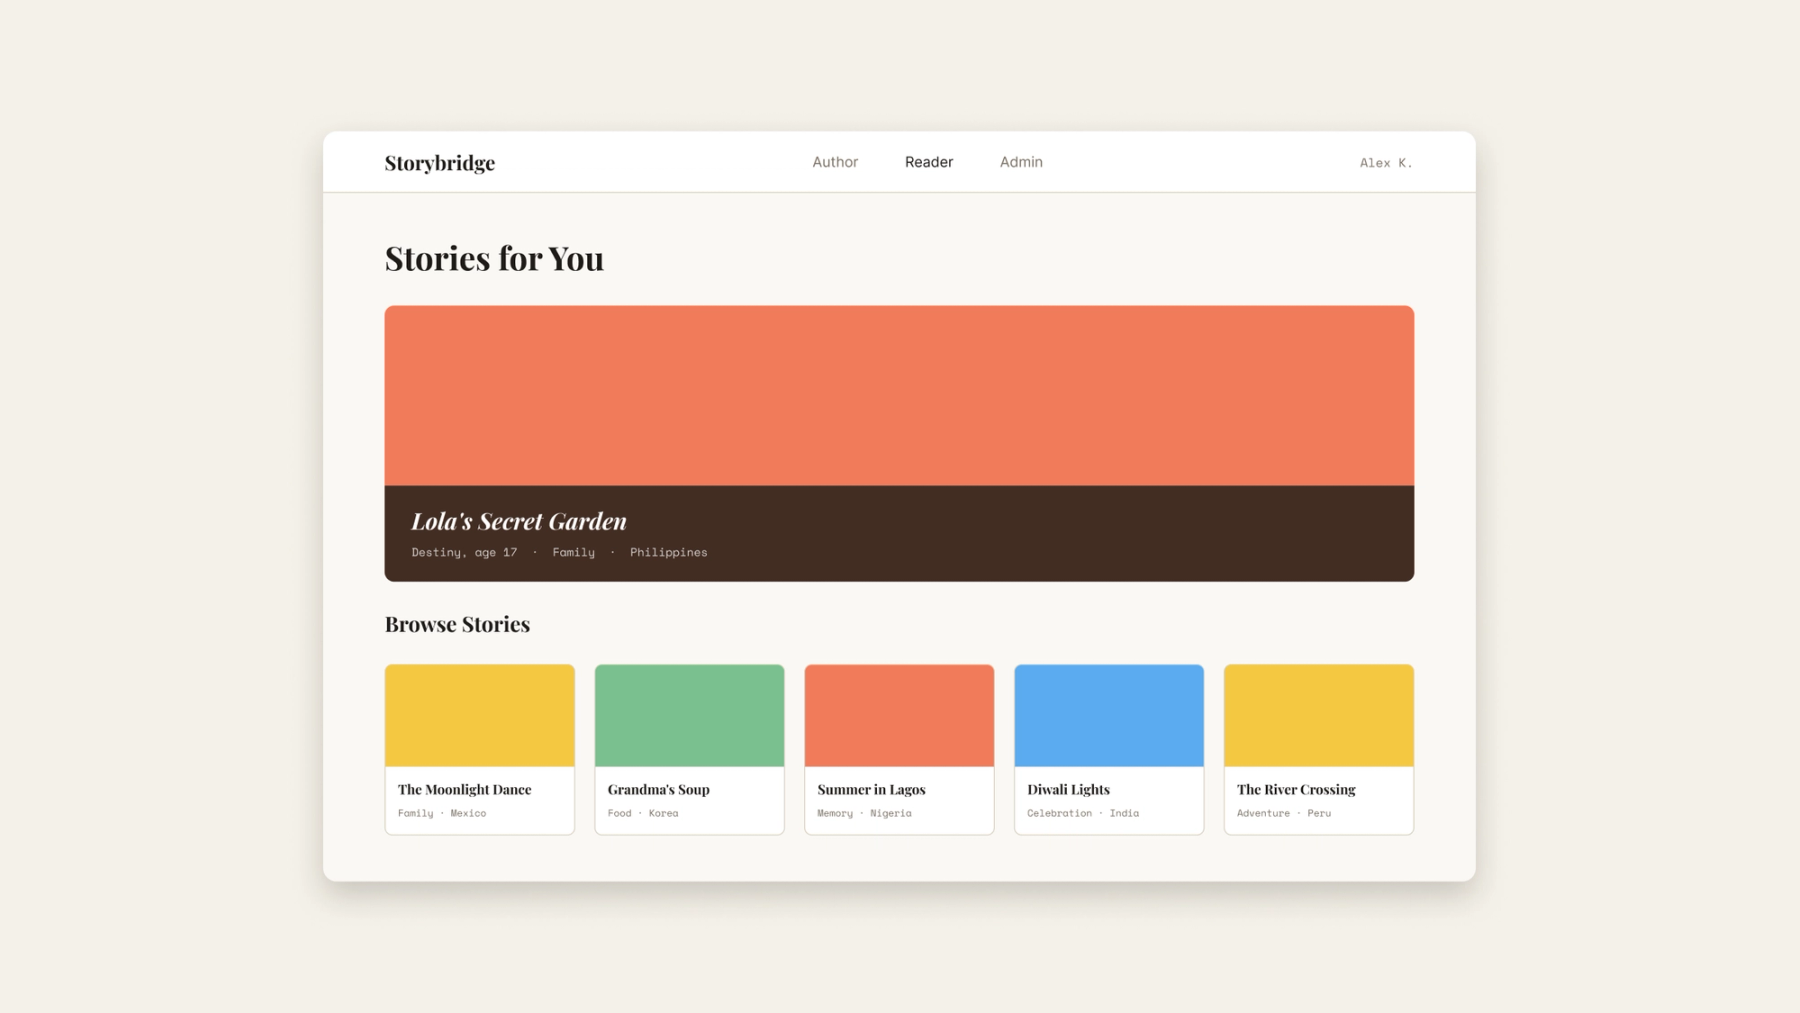Open the Summer in Lagos title

coord(871,790)
